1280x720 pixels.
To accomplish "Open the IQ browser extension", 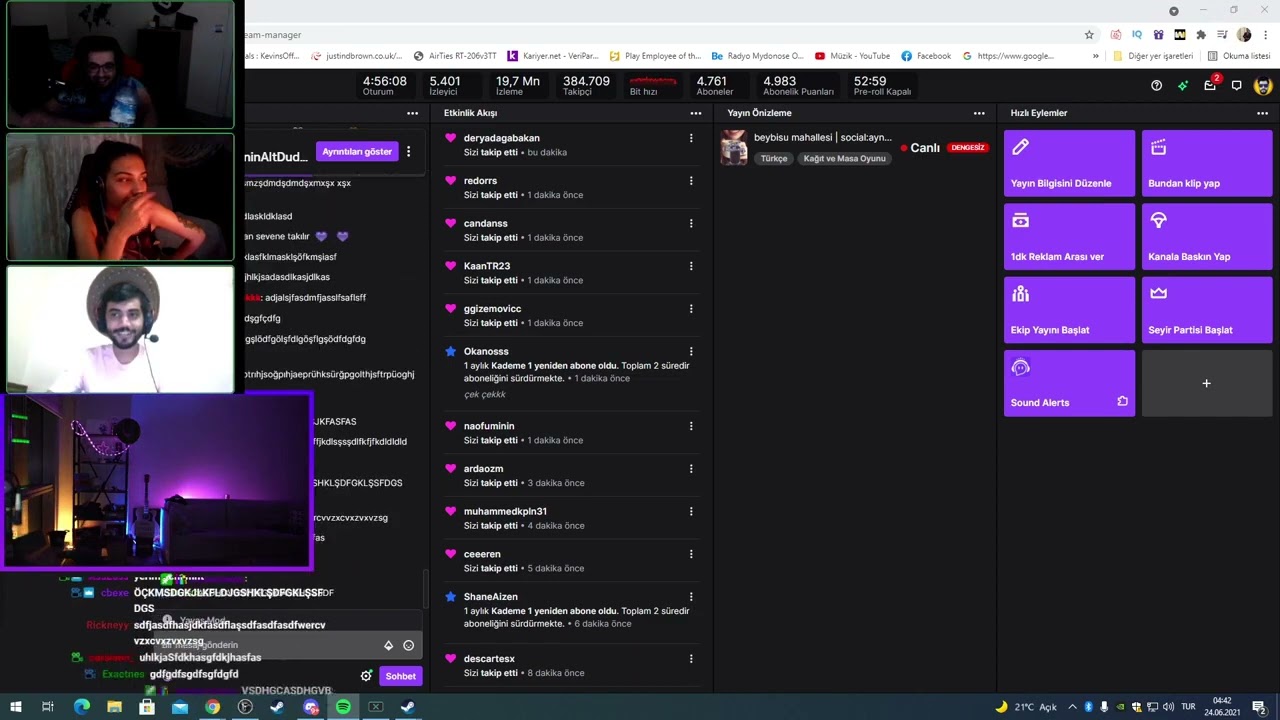I will click(x=1137, y=34).
